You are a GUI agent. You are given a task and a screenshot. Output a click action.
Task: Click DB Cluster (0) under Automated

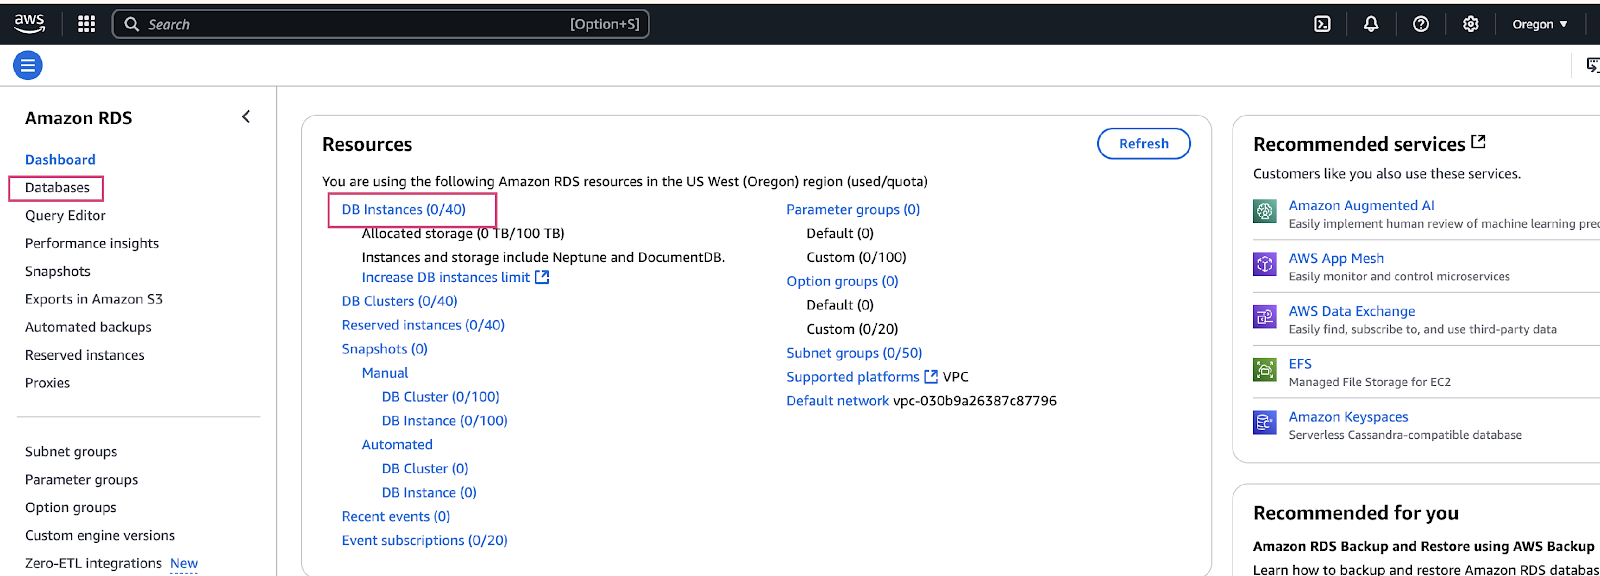425,469
